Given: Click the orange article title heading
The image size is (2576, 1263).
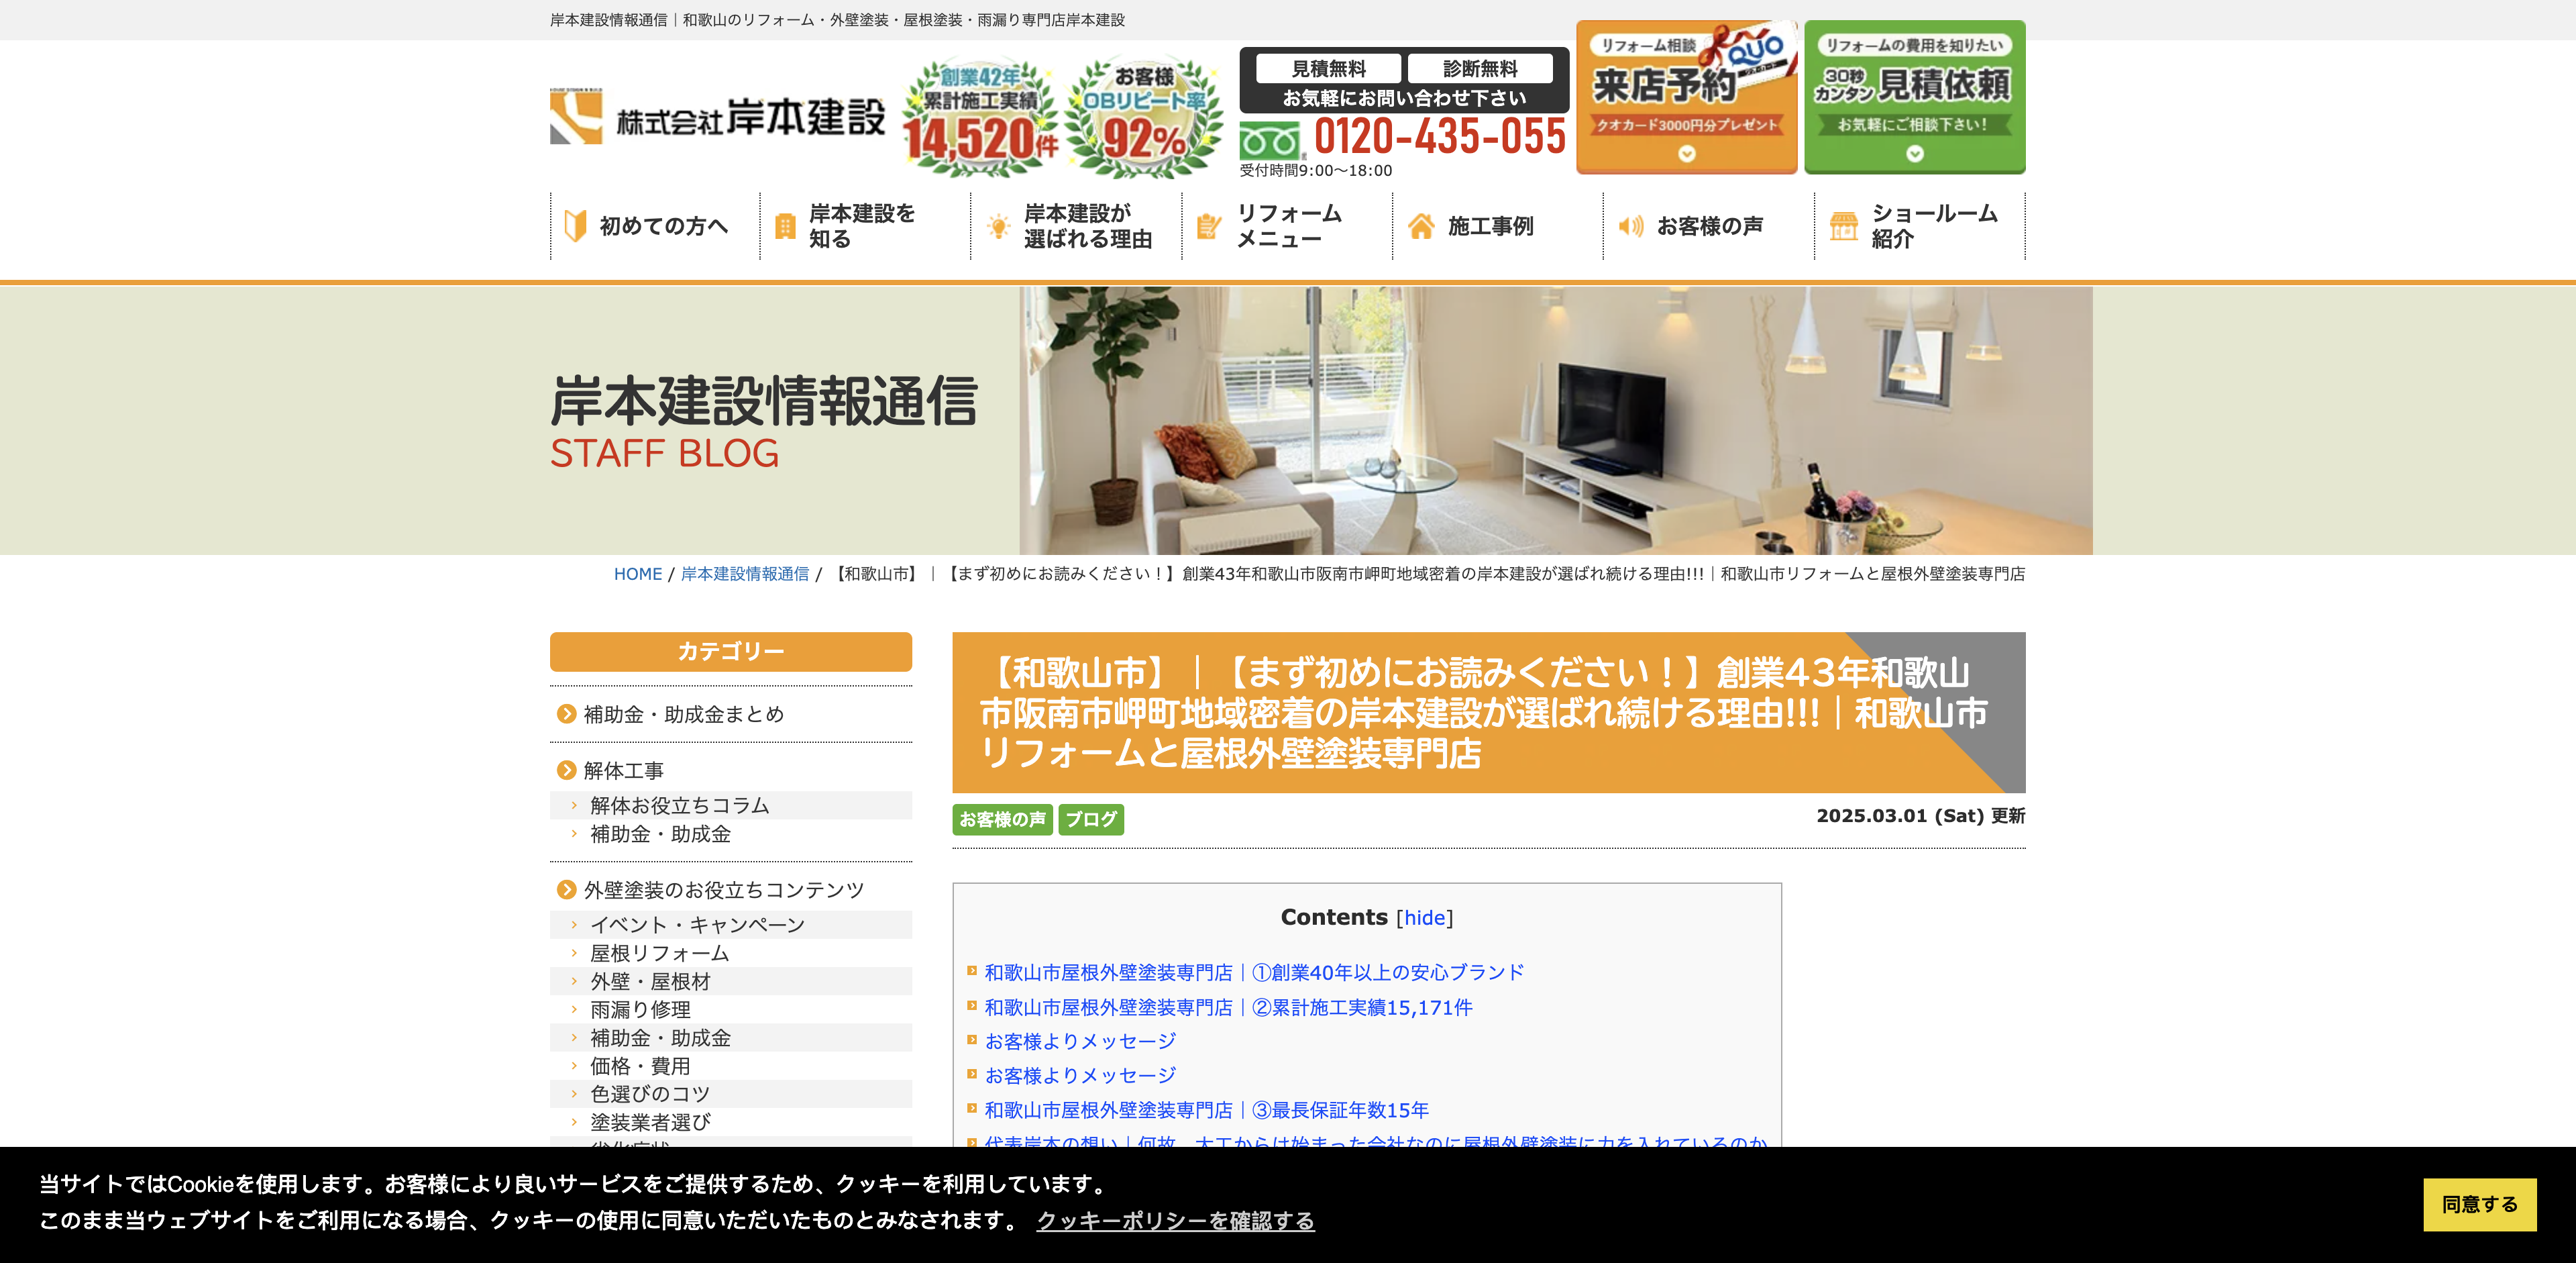Looking at the screenshot, I should click(1488, 712).
